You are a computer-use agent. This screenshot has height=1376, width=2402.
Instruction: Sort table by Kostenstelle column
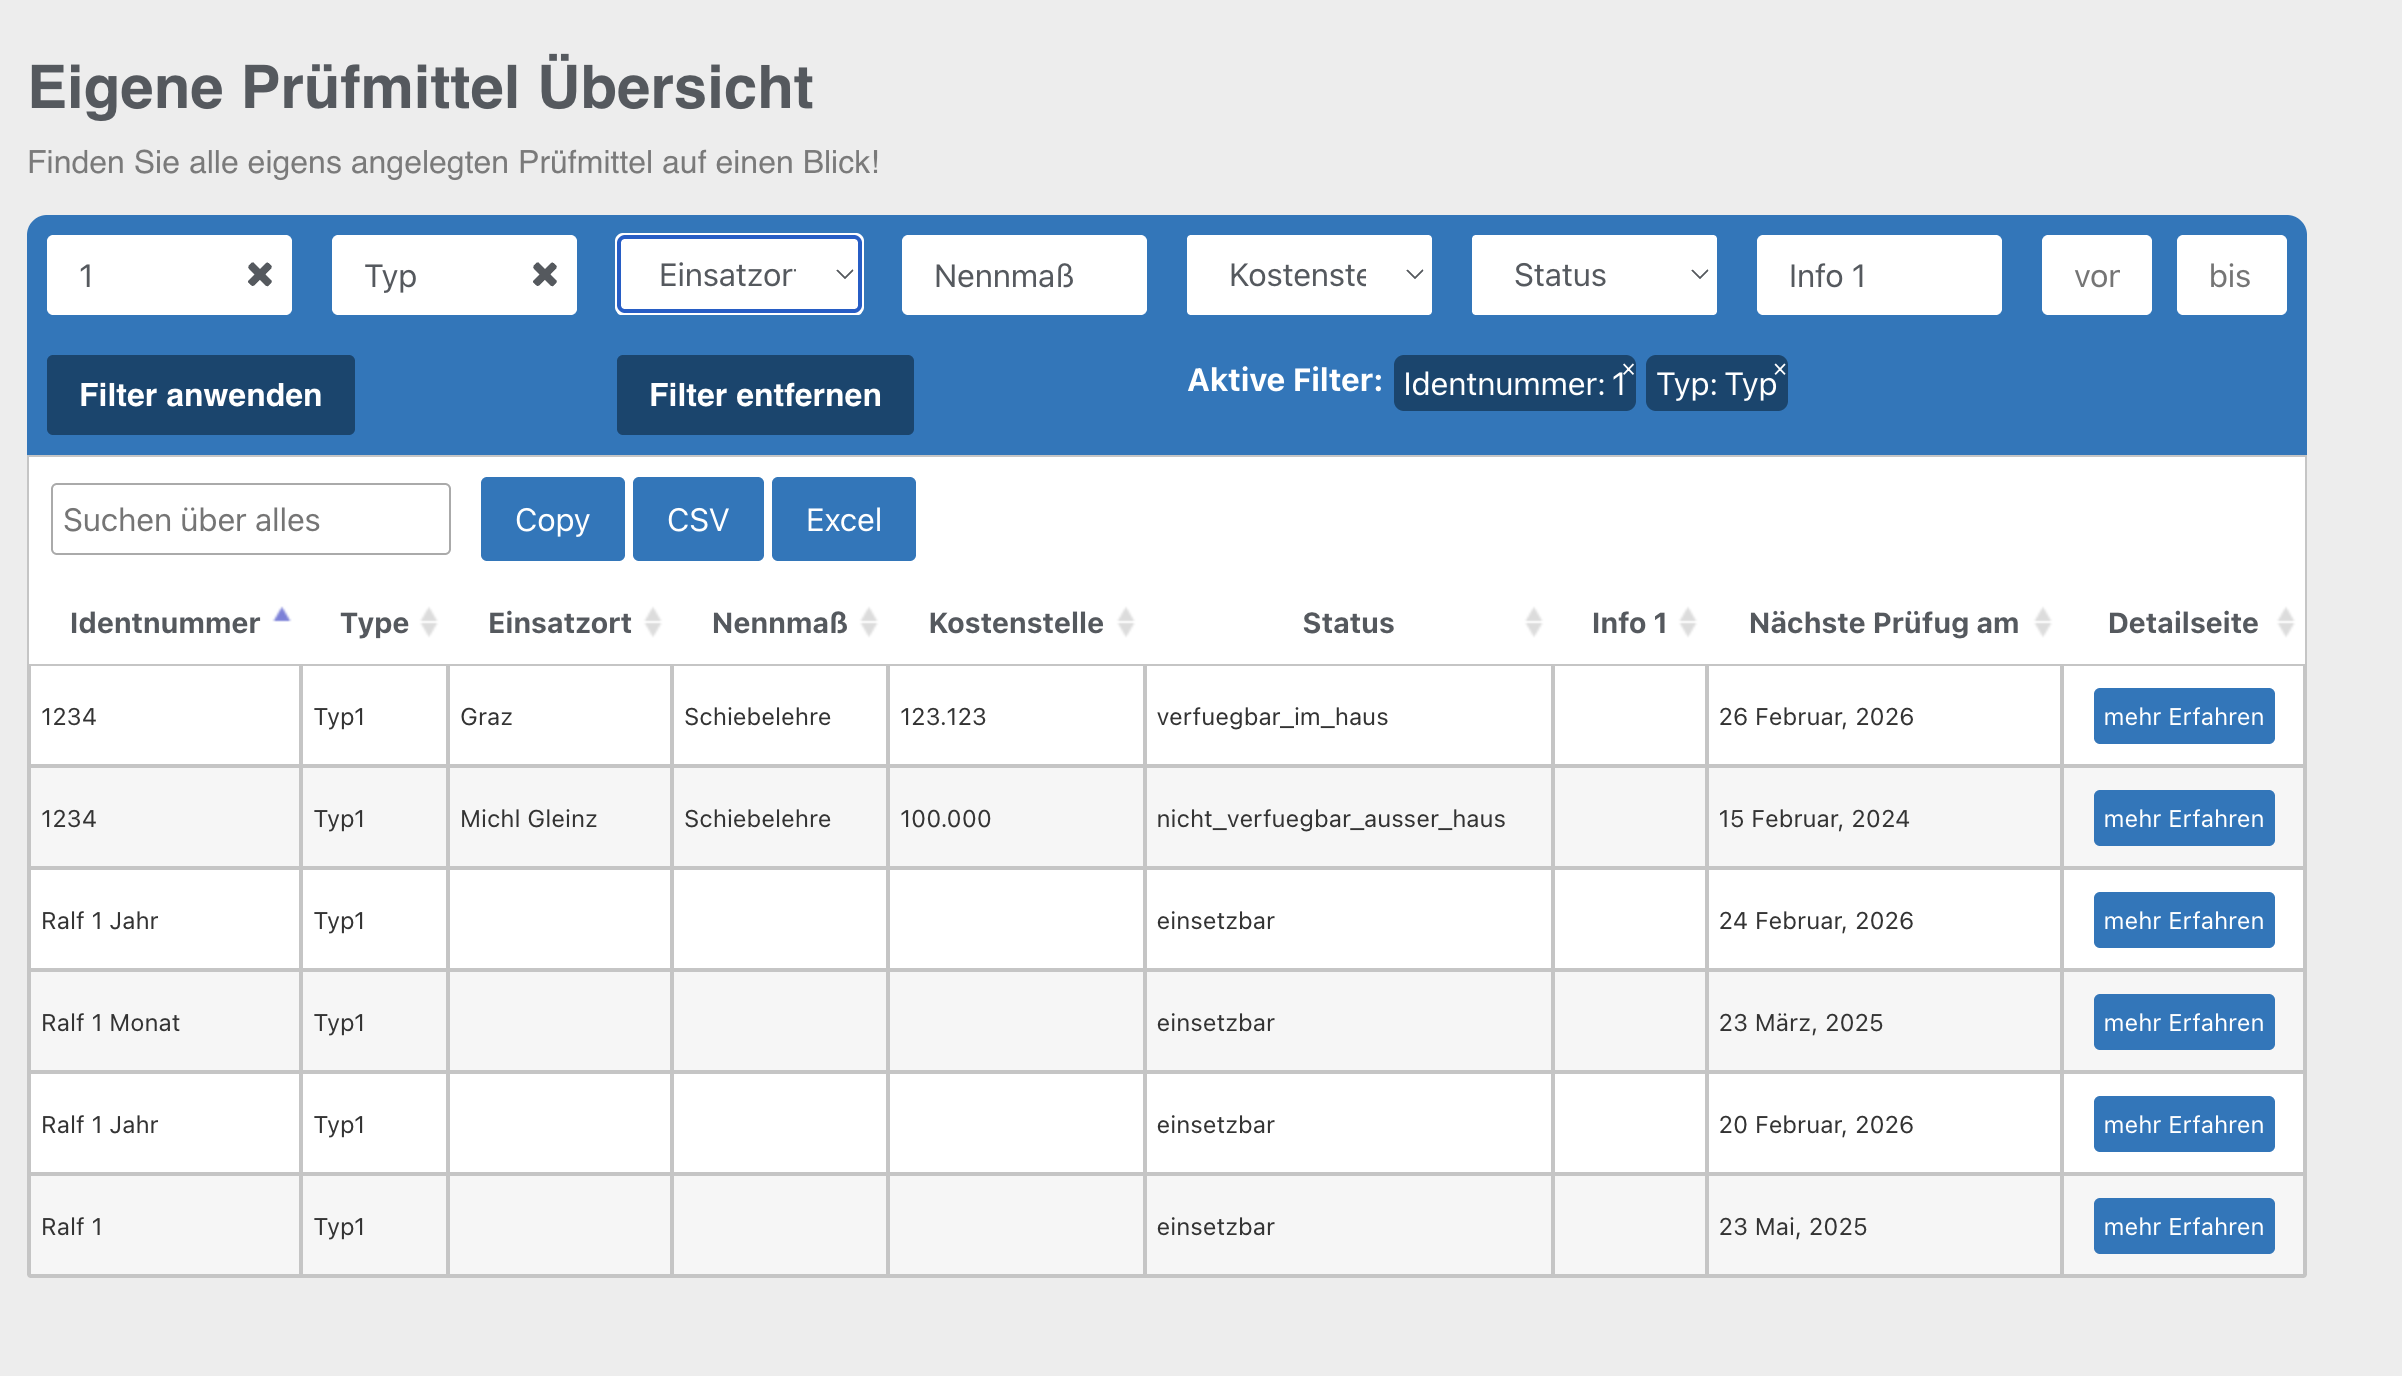click(x=1016, y=623)
